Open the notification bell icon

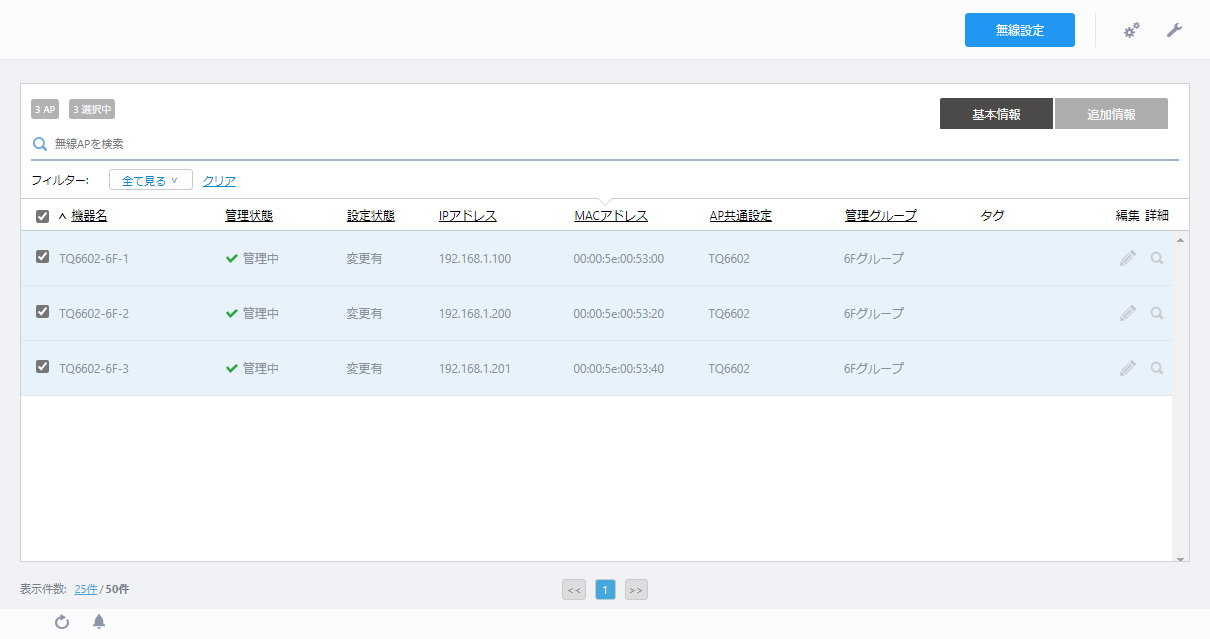pos(99,622)
